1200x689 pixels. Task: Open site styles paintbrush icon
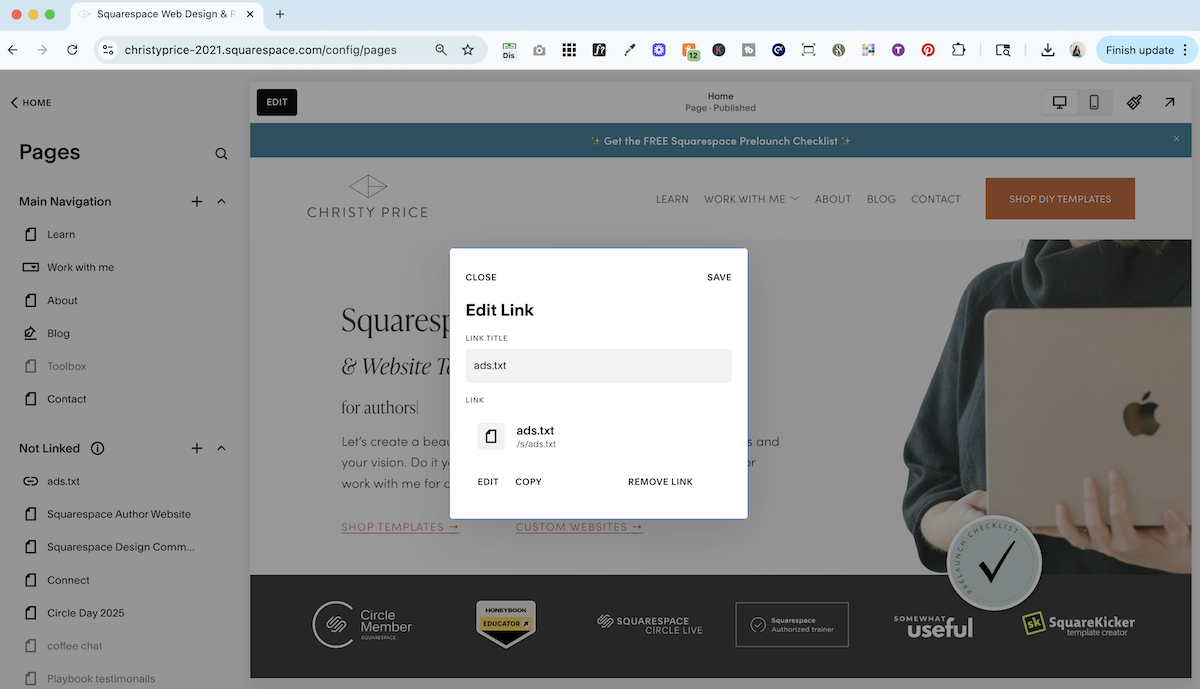(x=1134, y=102)
